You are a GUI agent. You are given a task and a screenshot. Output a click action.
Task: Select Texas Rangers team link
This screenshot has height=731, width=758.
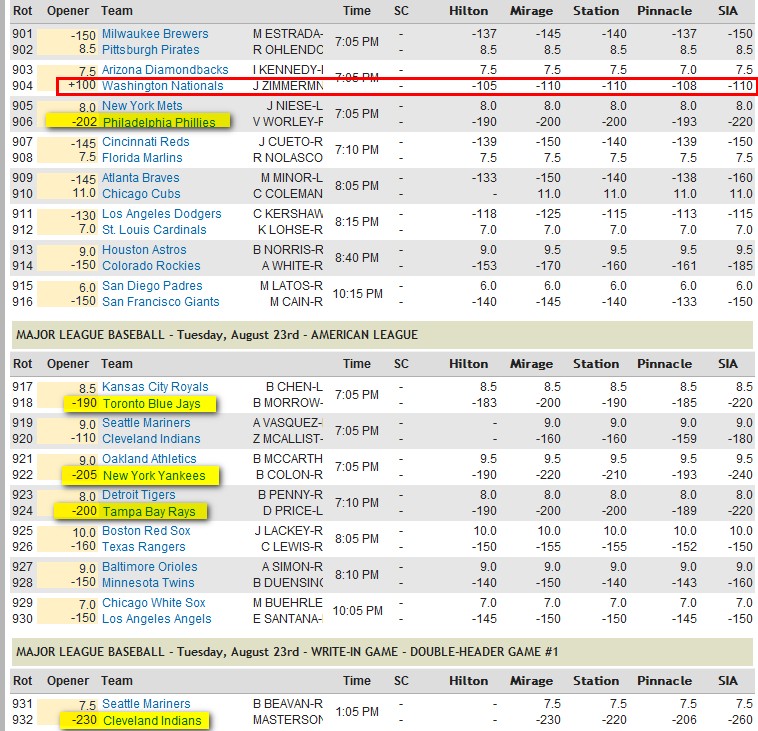coord(144,547)
